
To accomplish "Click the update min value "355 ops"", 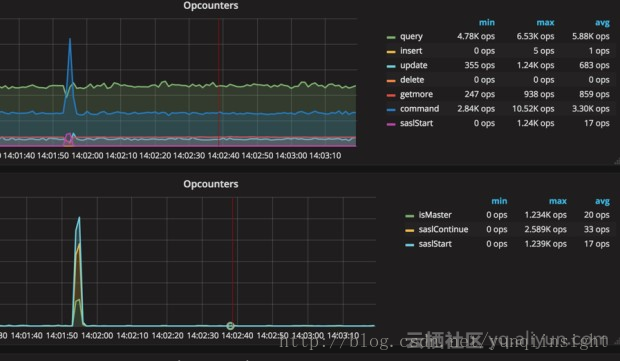I will click(x=480, y=65).
